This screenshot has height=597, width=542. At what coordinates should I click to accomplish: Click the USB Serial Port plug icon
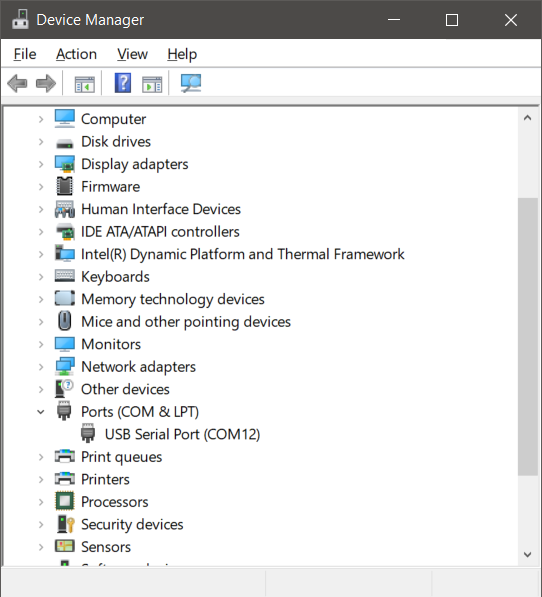[x=88, y=433]
